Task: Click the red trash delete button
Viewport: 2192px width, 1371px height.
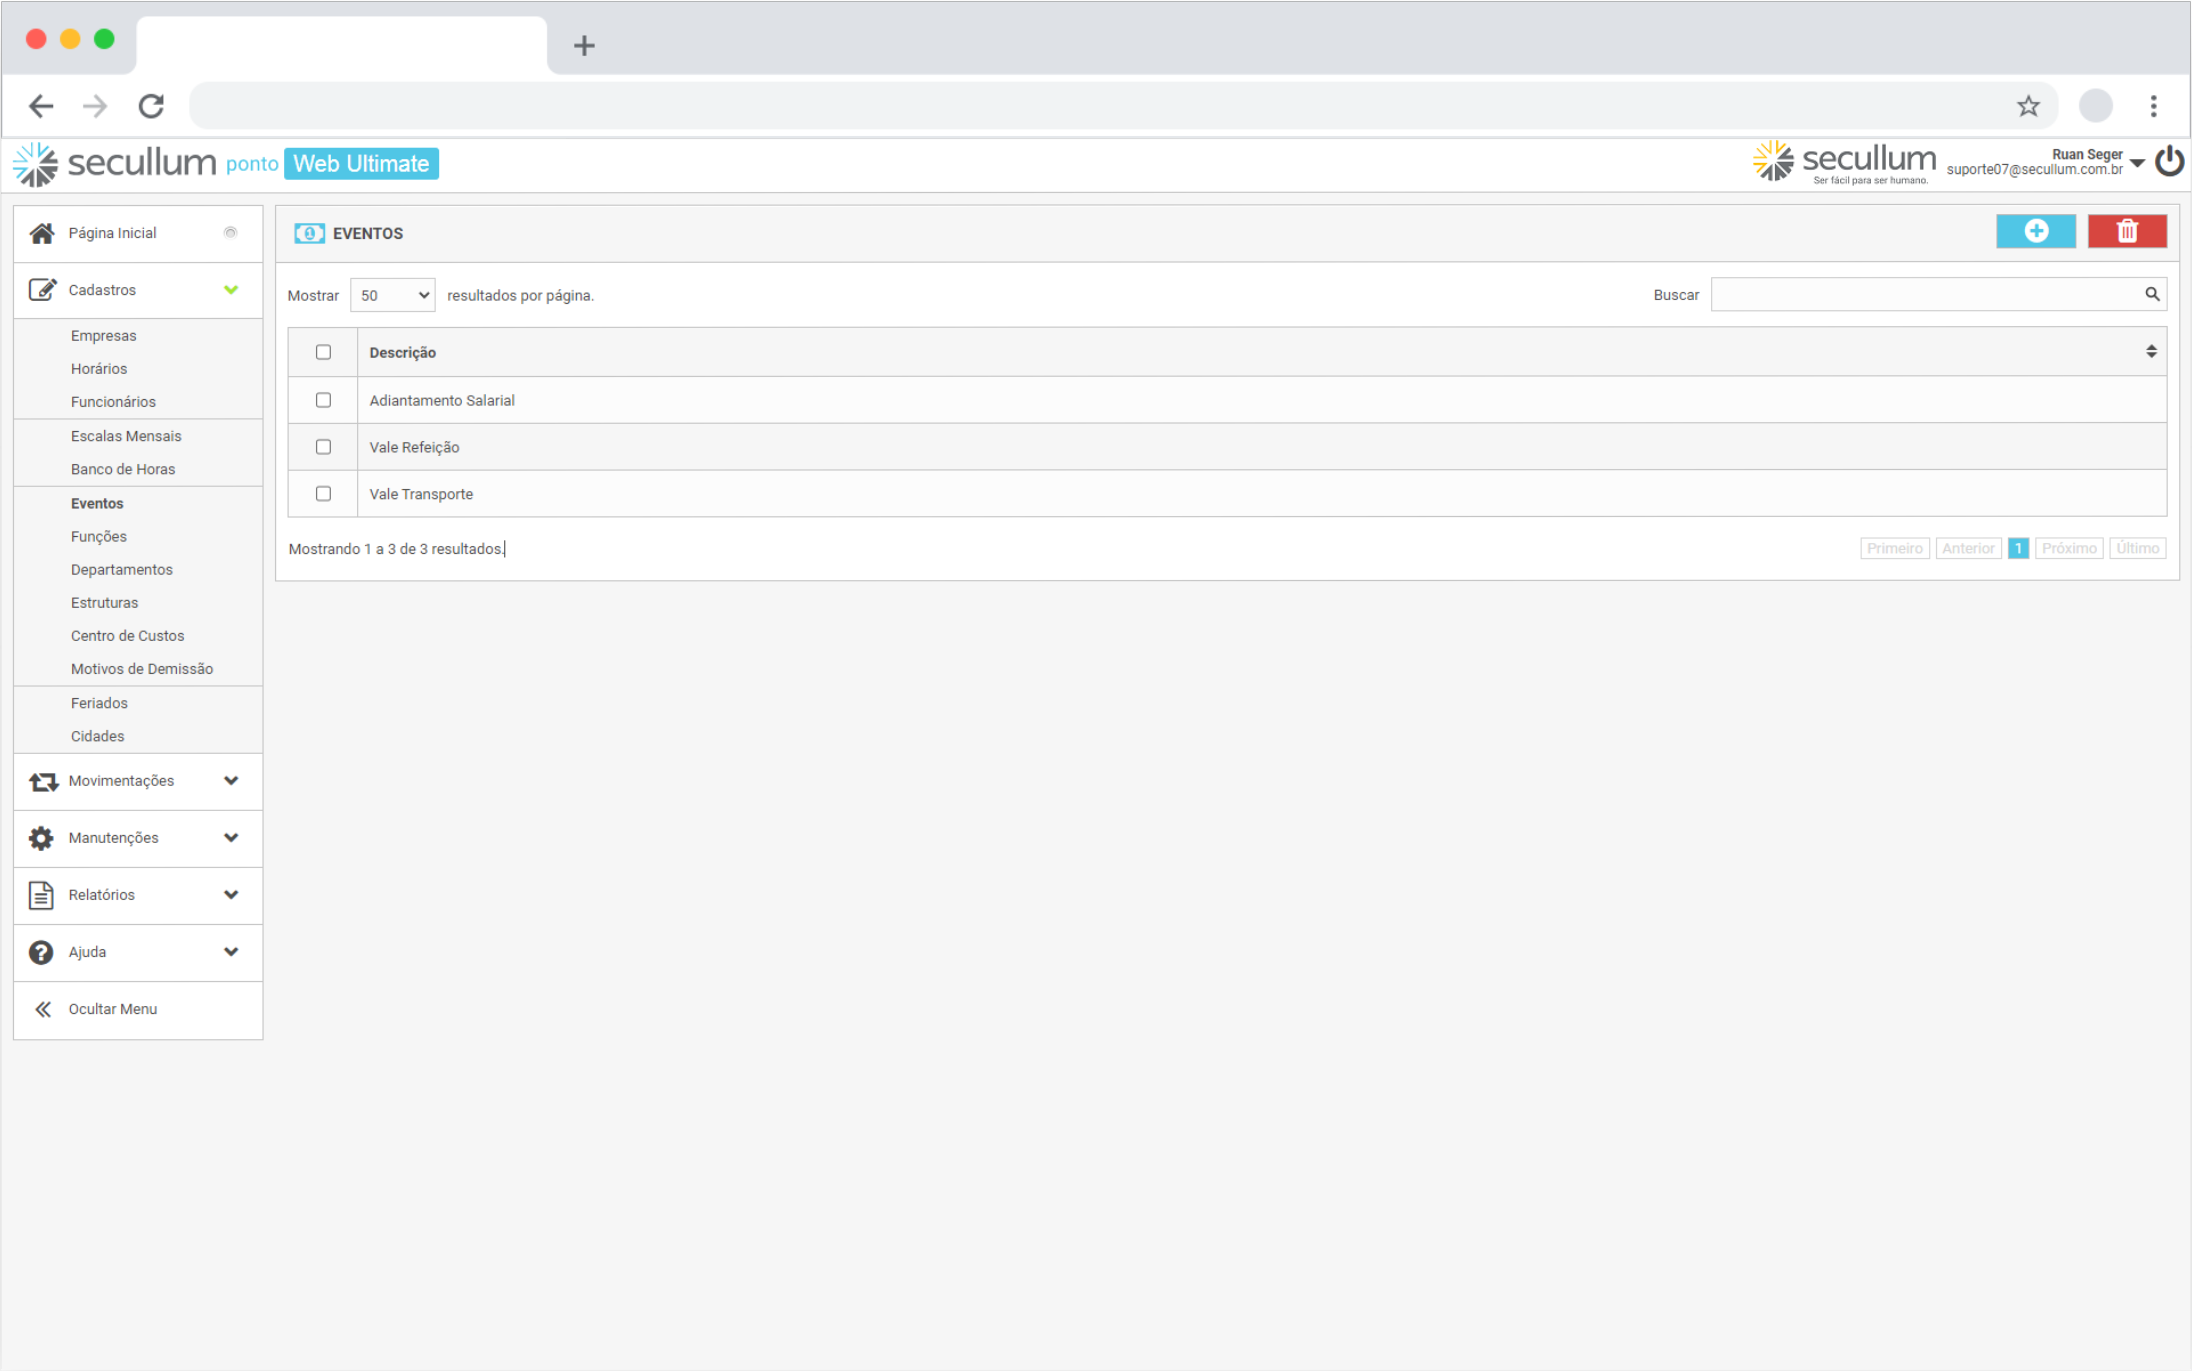Action: [2126, 231]
